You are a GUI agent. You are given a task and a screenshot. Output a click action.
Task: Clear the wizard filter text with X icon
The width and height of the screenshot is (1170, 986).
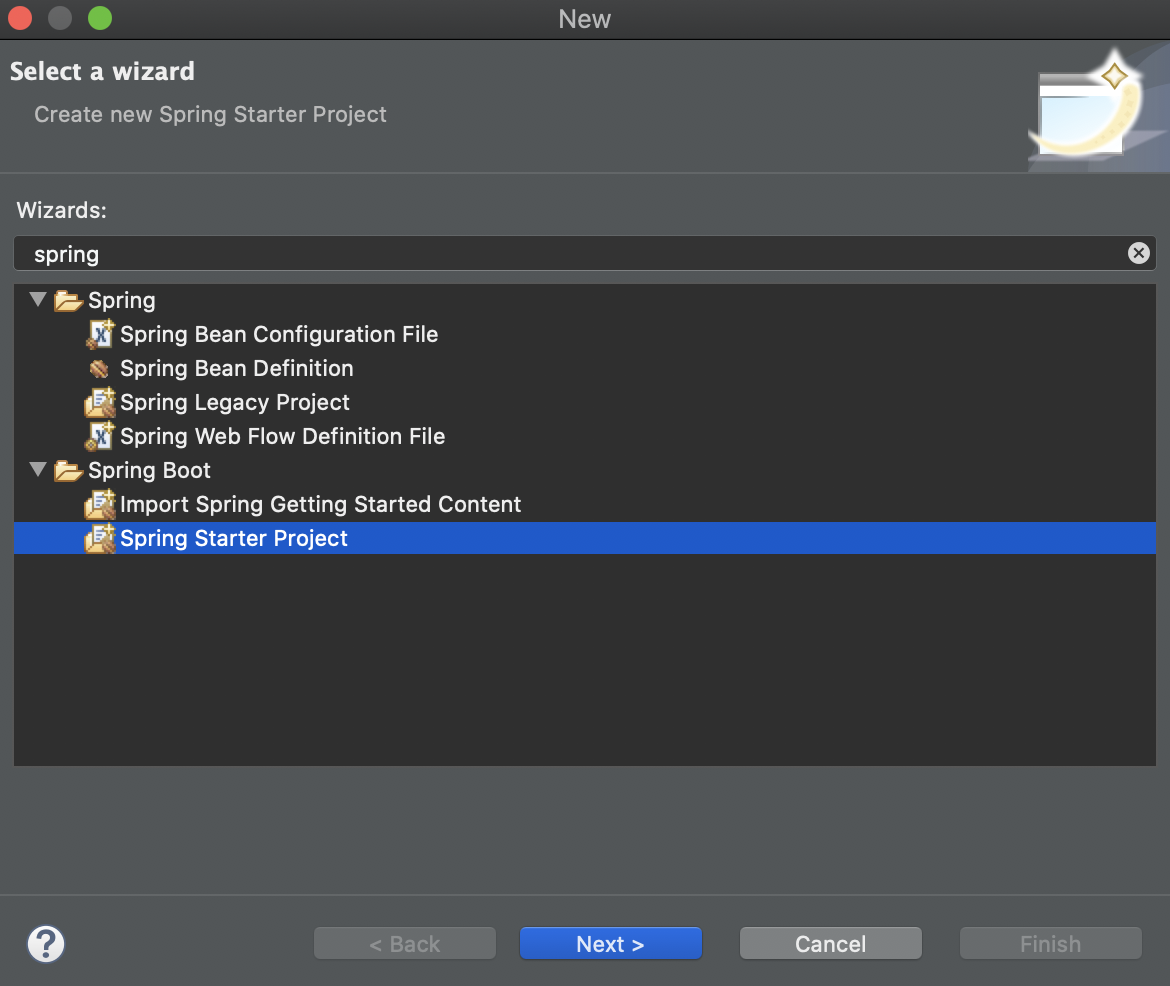[x=1138, y=253]
